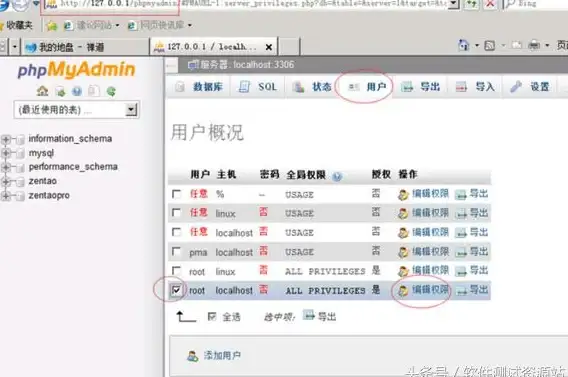Click the ALL PRIVILEGES text for root localhost
The image size is (568, 377).
pyautogui.click(x=325, y=291)
